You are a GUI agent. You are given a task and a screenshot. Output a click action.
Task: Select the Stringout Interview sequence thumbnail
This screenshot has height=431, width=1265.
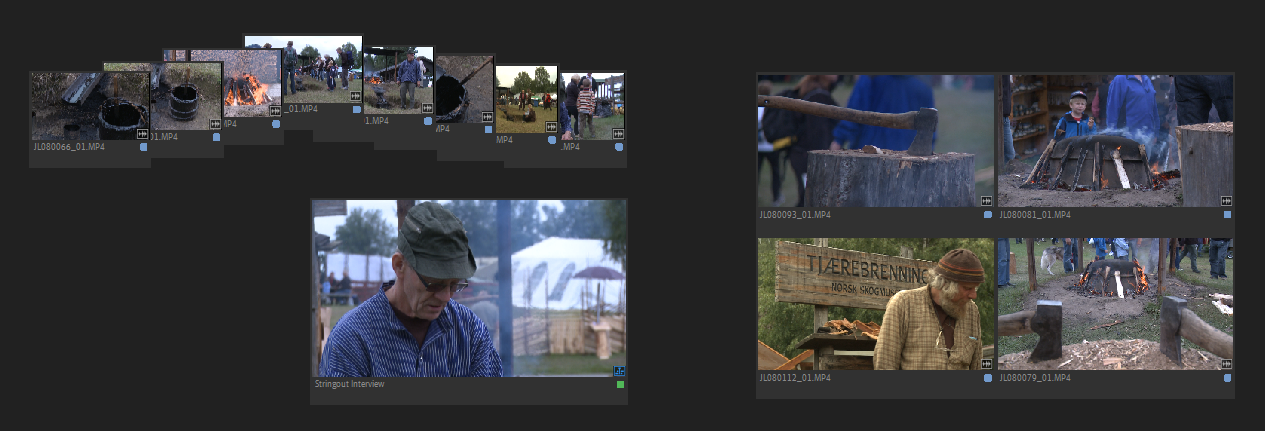469,288
